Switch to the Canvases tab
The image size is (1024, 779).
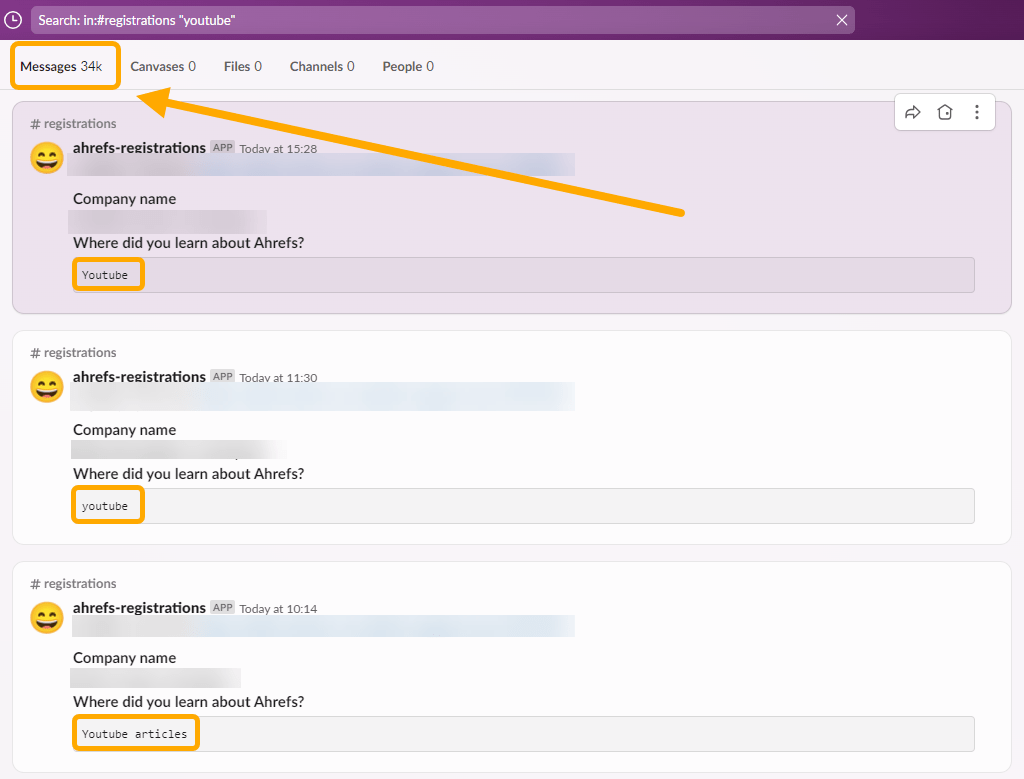coord(163,67)
